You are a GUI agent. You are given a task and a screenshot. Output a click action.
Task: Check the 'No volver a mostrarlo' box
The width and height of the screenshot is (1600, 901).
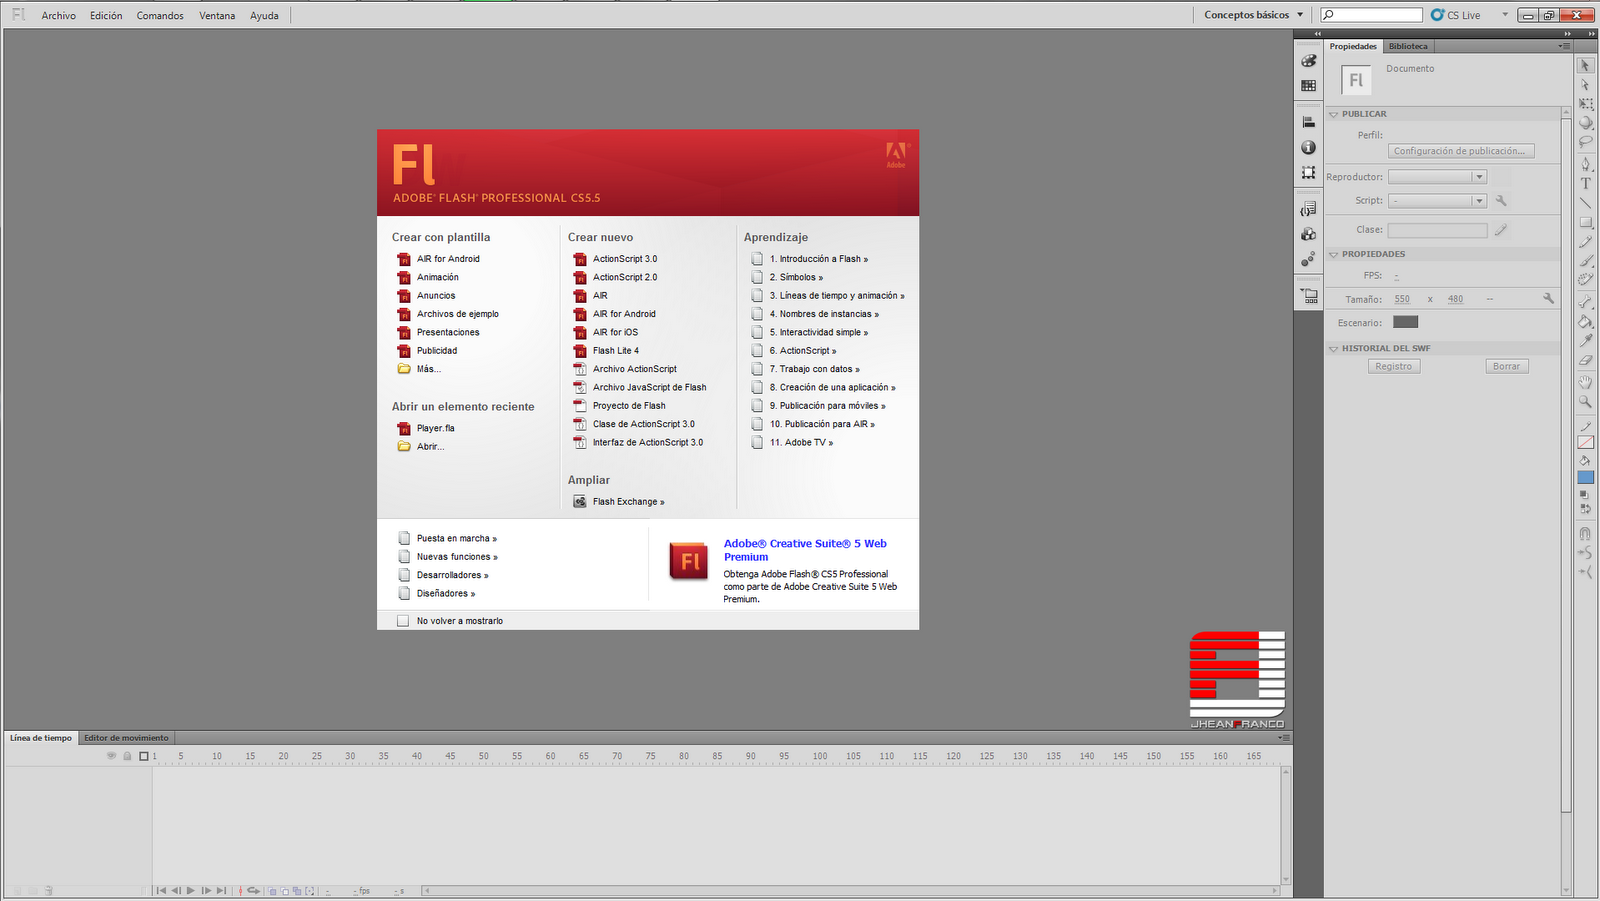coord(403,621)
